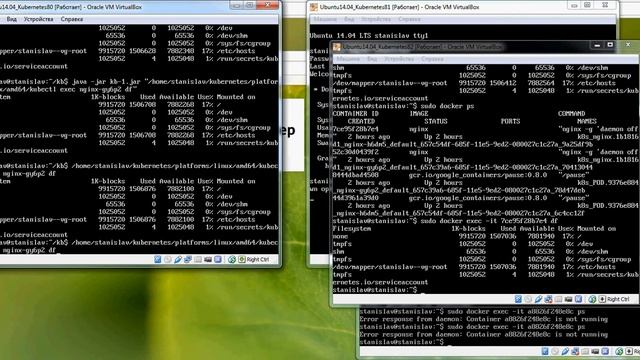Click network adapters indicator in Kubernetes82 status bar
Screen dimensions: 640x360
(x=548, y=299)
